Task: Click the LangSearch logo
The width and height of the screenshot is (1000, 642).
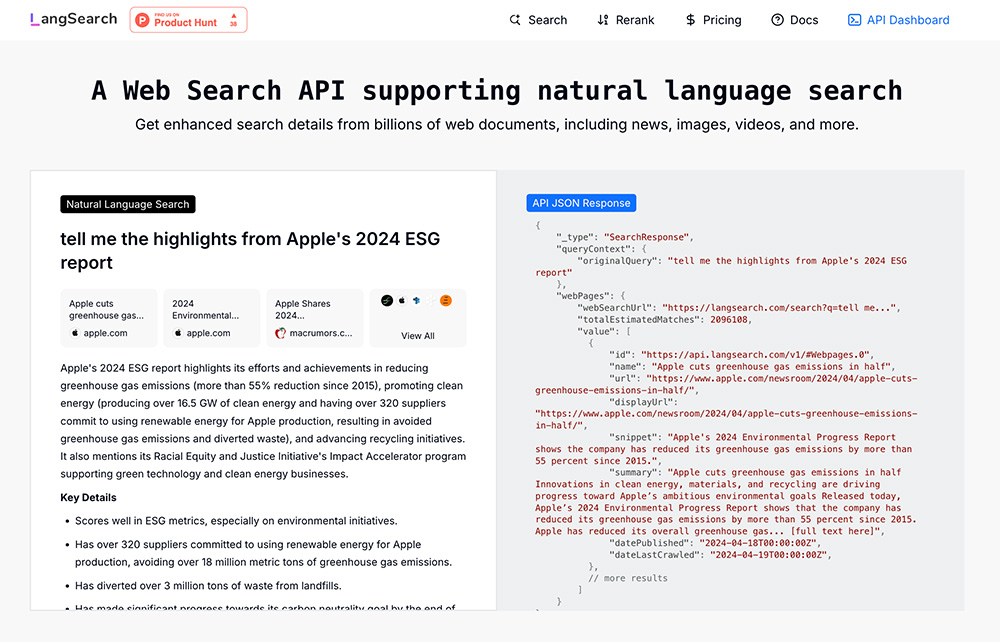Action: coord(74,19)
